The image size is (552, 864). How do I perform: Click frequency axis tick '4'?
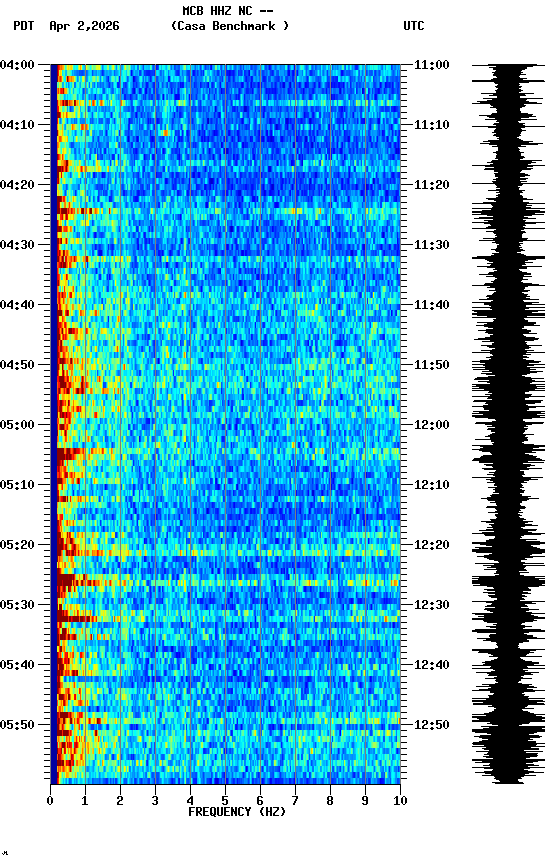coord(190,801)
